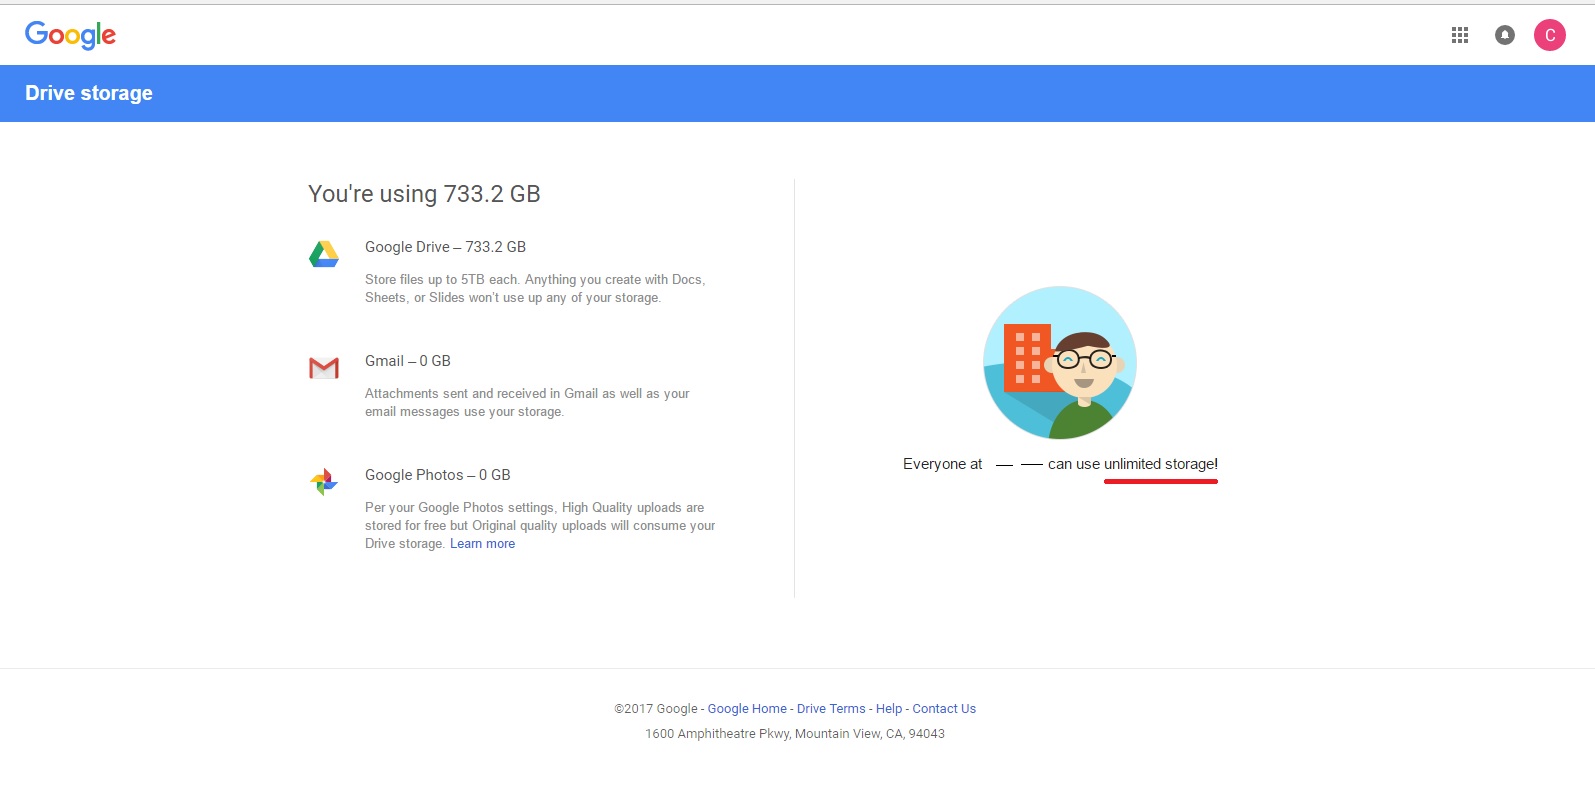This screenshot has height=785, width=1595.
Task: Click the unlimited storage illustration
Action: point(1060,363)
